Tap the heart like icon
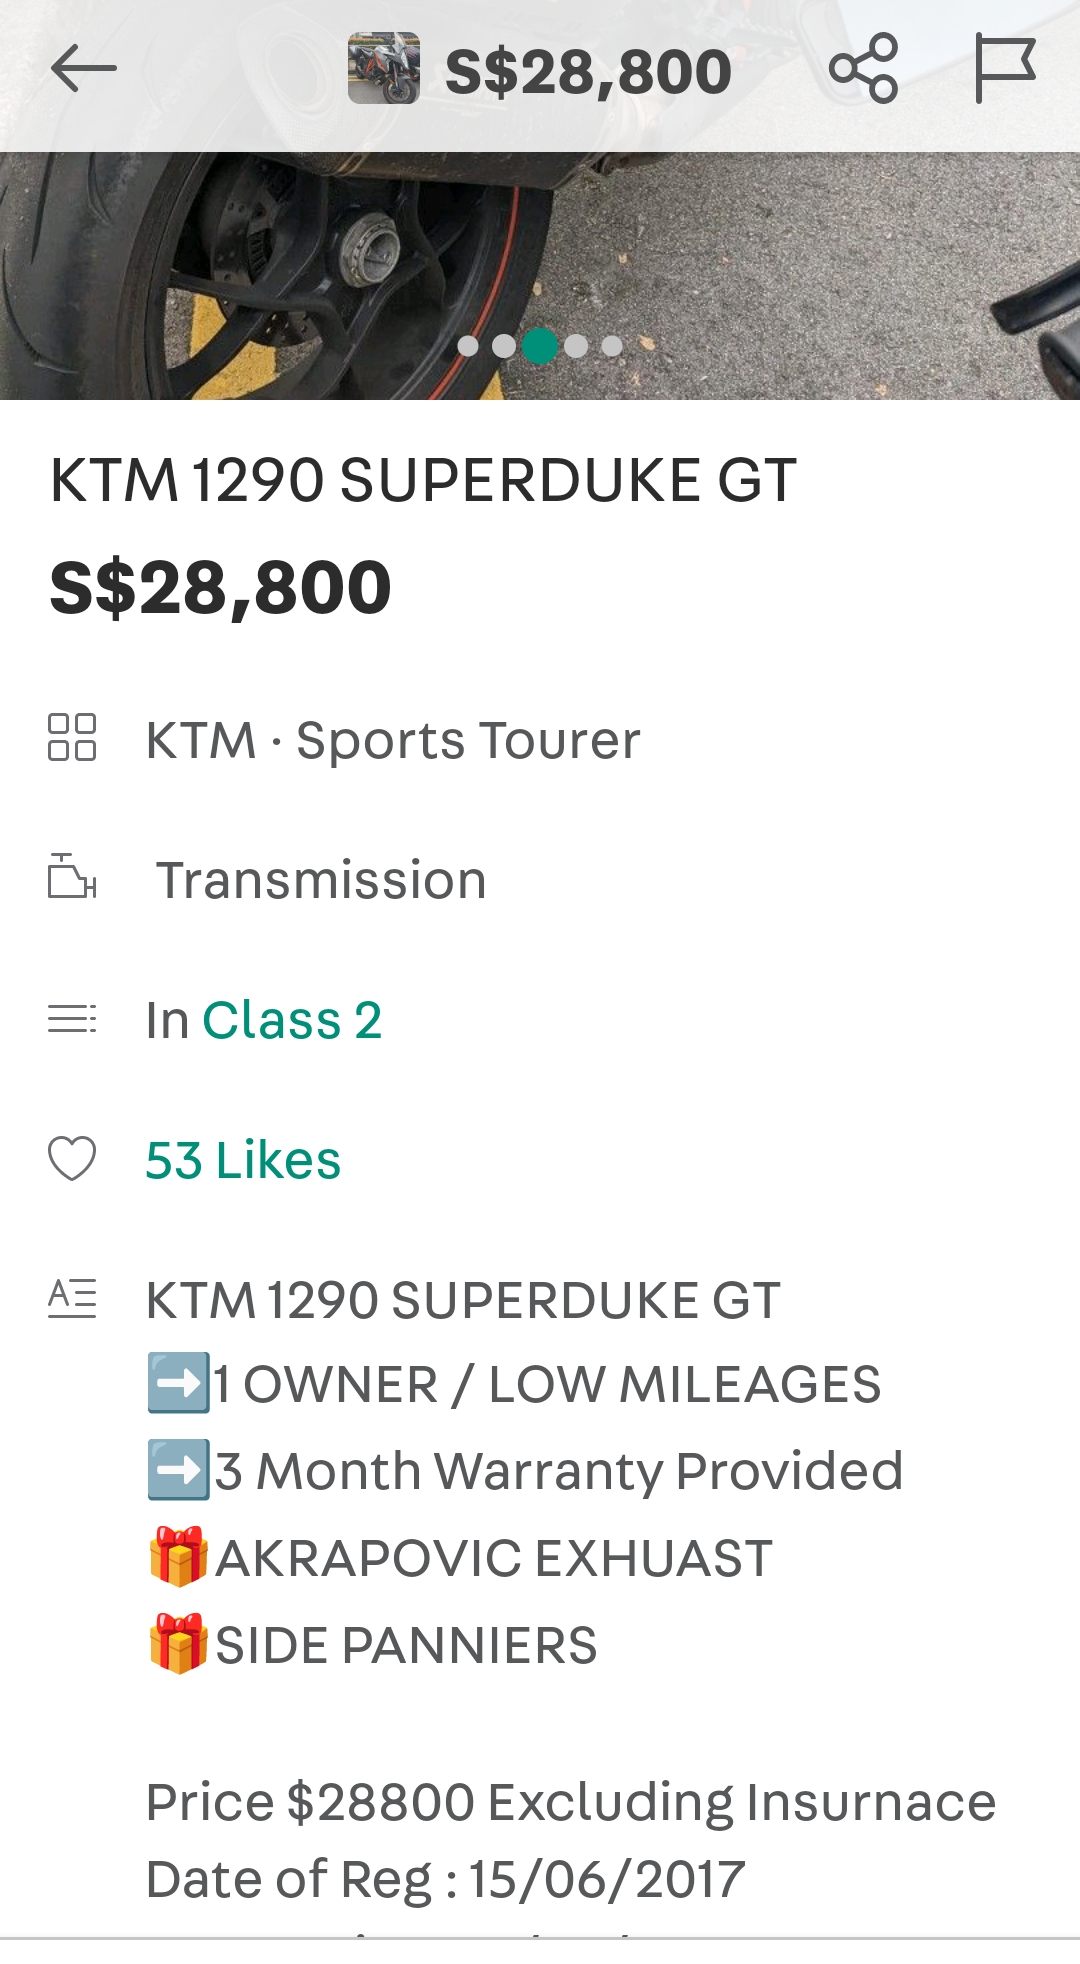The height and width of the screenshot is (1964, 1080). click(x=72, y=1159)
